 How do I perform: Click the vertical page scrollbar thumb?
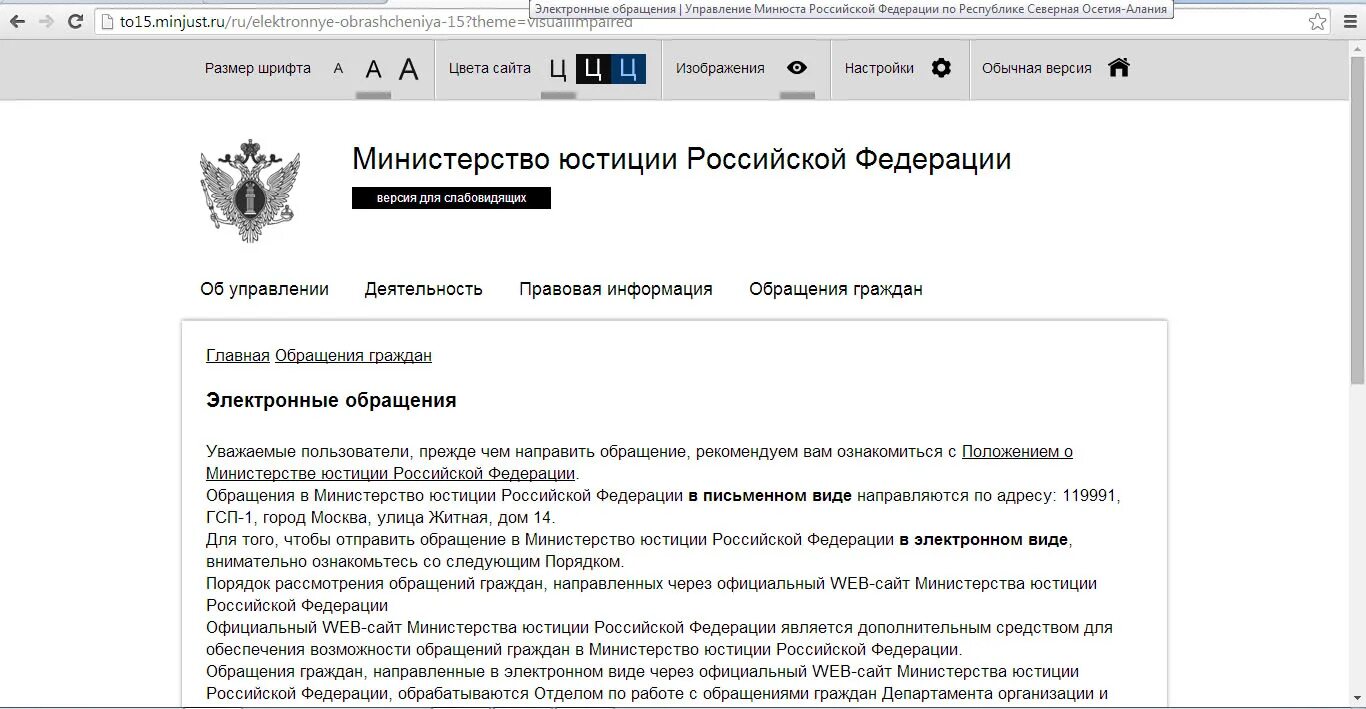tap(1357, 220)
